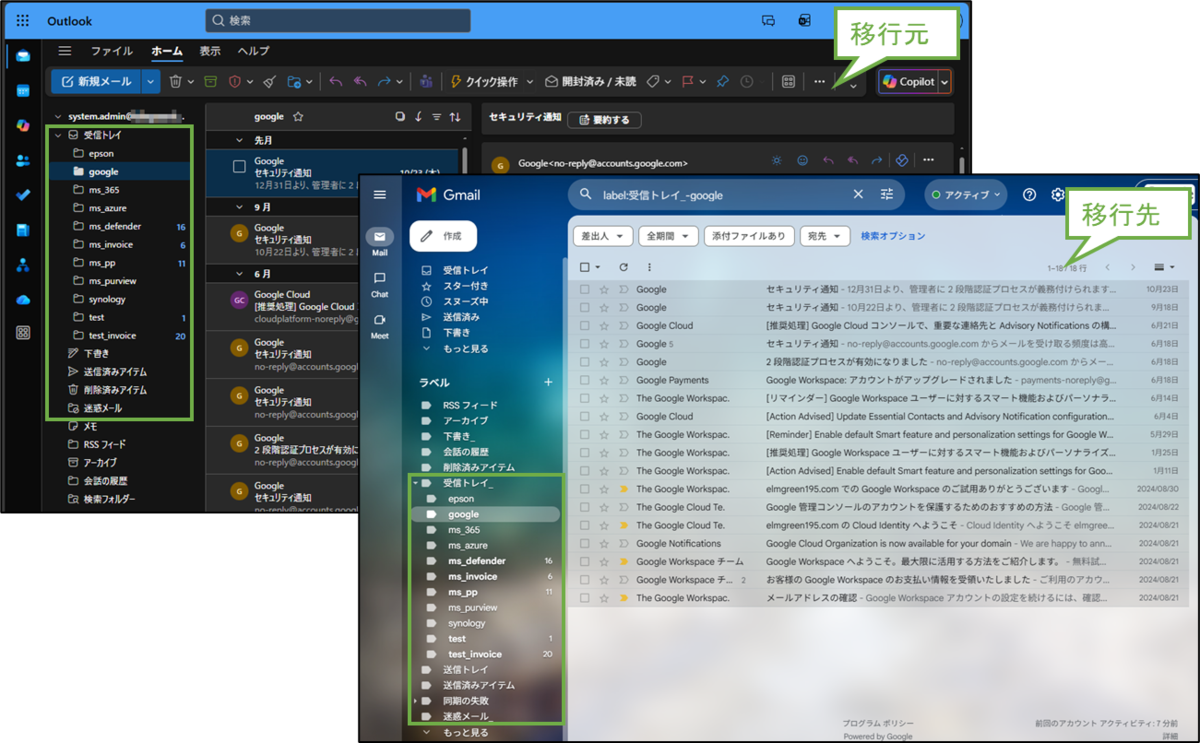Collapse the 先月 group in Outlook list
The image size is (1200, 743).
click(x=239, y=141)
